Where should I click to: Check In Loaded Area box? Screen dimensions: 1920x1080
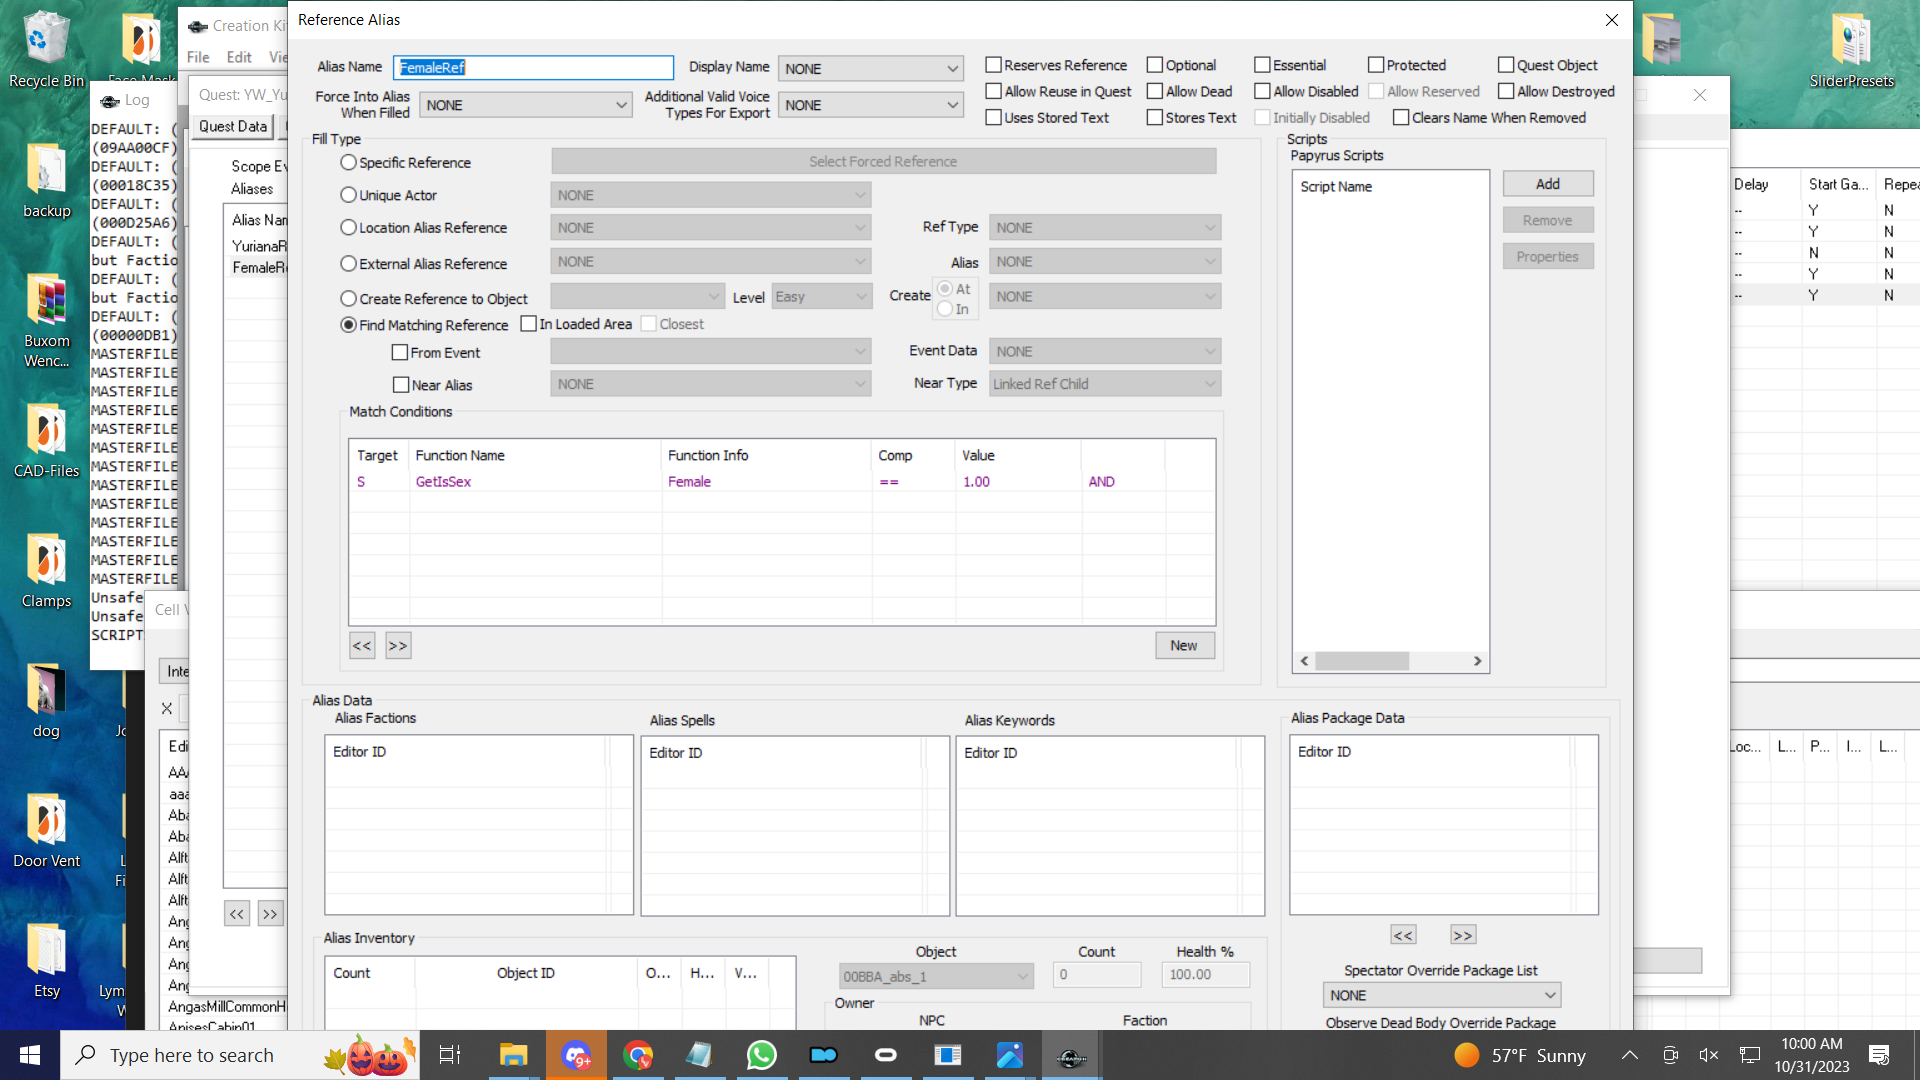529,324
